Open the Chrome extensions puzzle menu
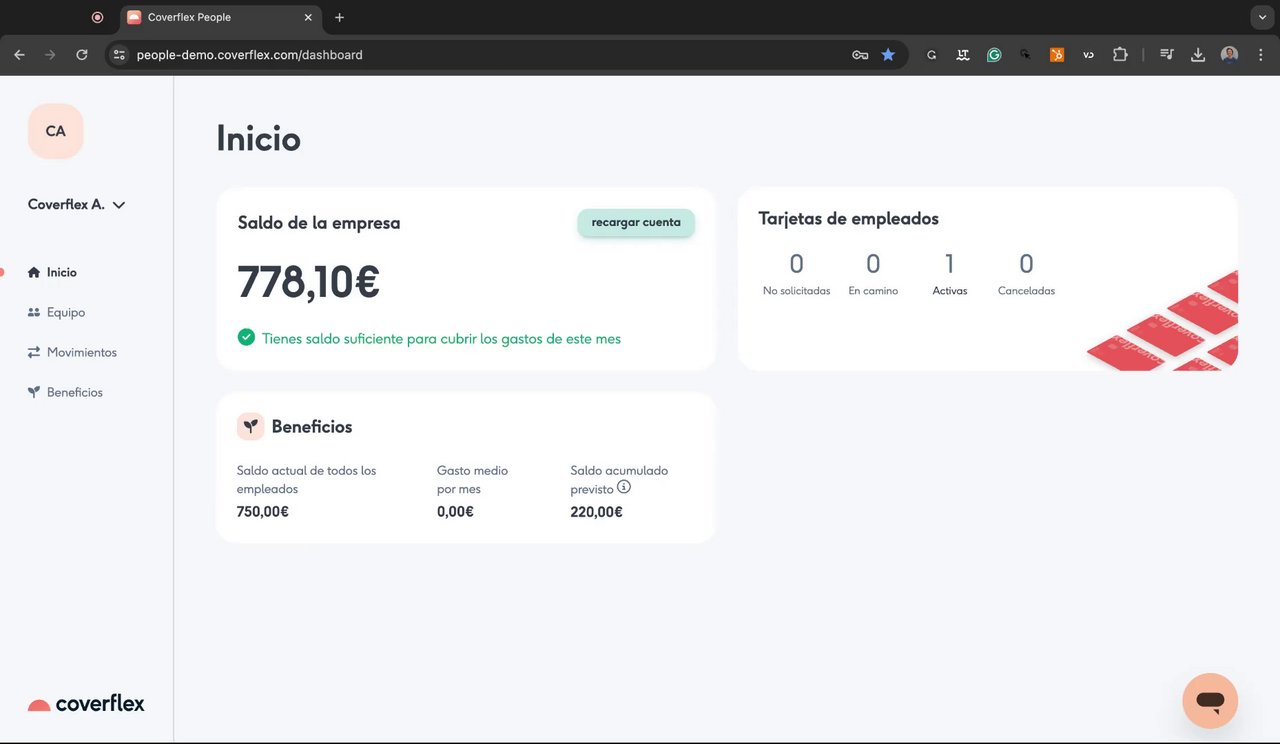Image resolution: width=1280 pixels, height=744 pixels. click(1120, 55)
